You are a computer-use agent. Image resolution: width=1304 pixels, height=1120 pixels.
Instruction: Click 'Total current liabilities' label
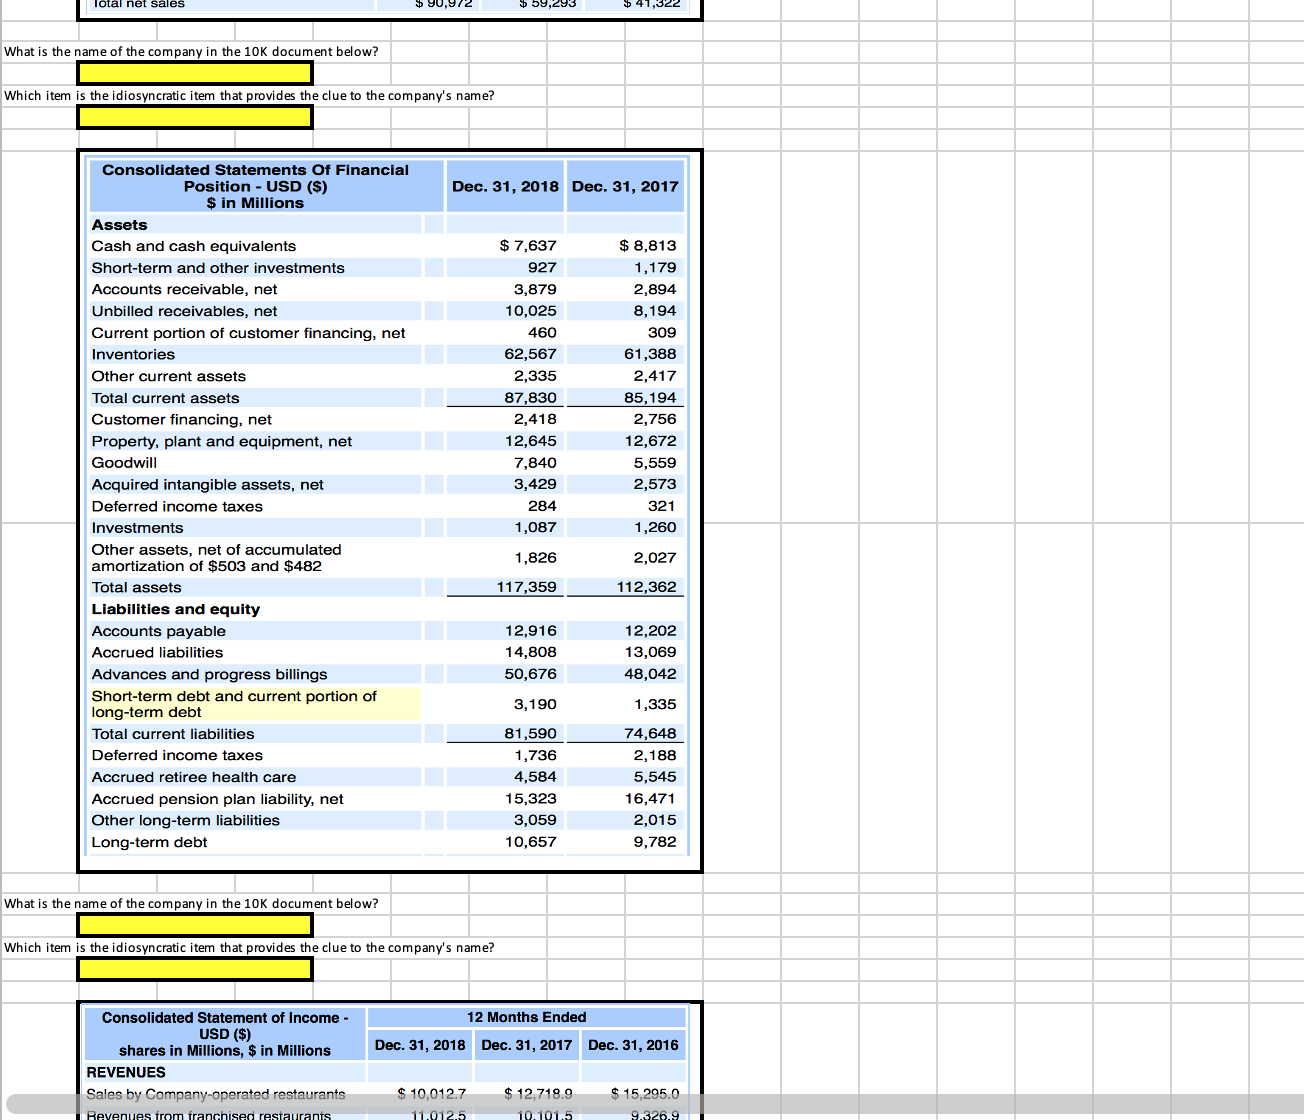pyautogui.click(x=173, y=734)
